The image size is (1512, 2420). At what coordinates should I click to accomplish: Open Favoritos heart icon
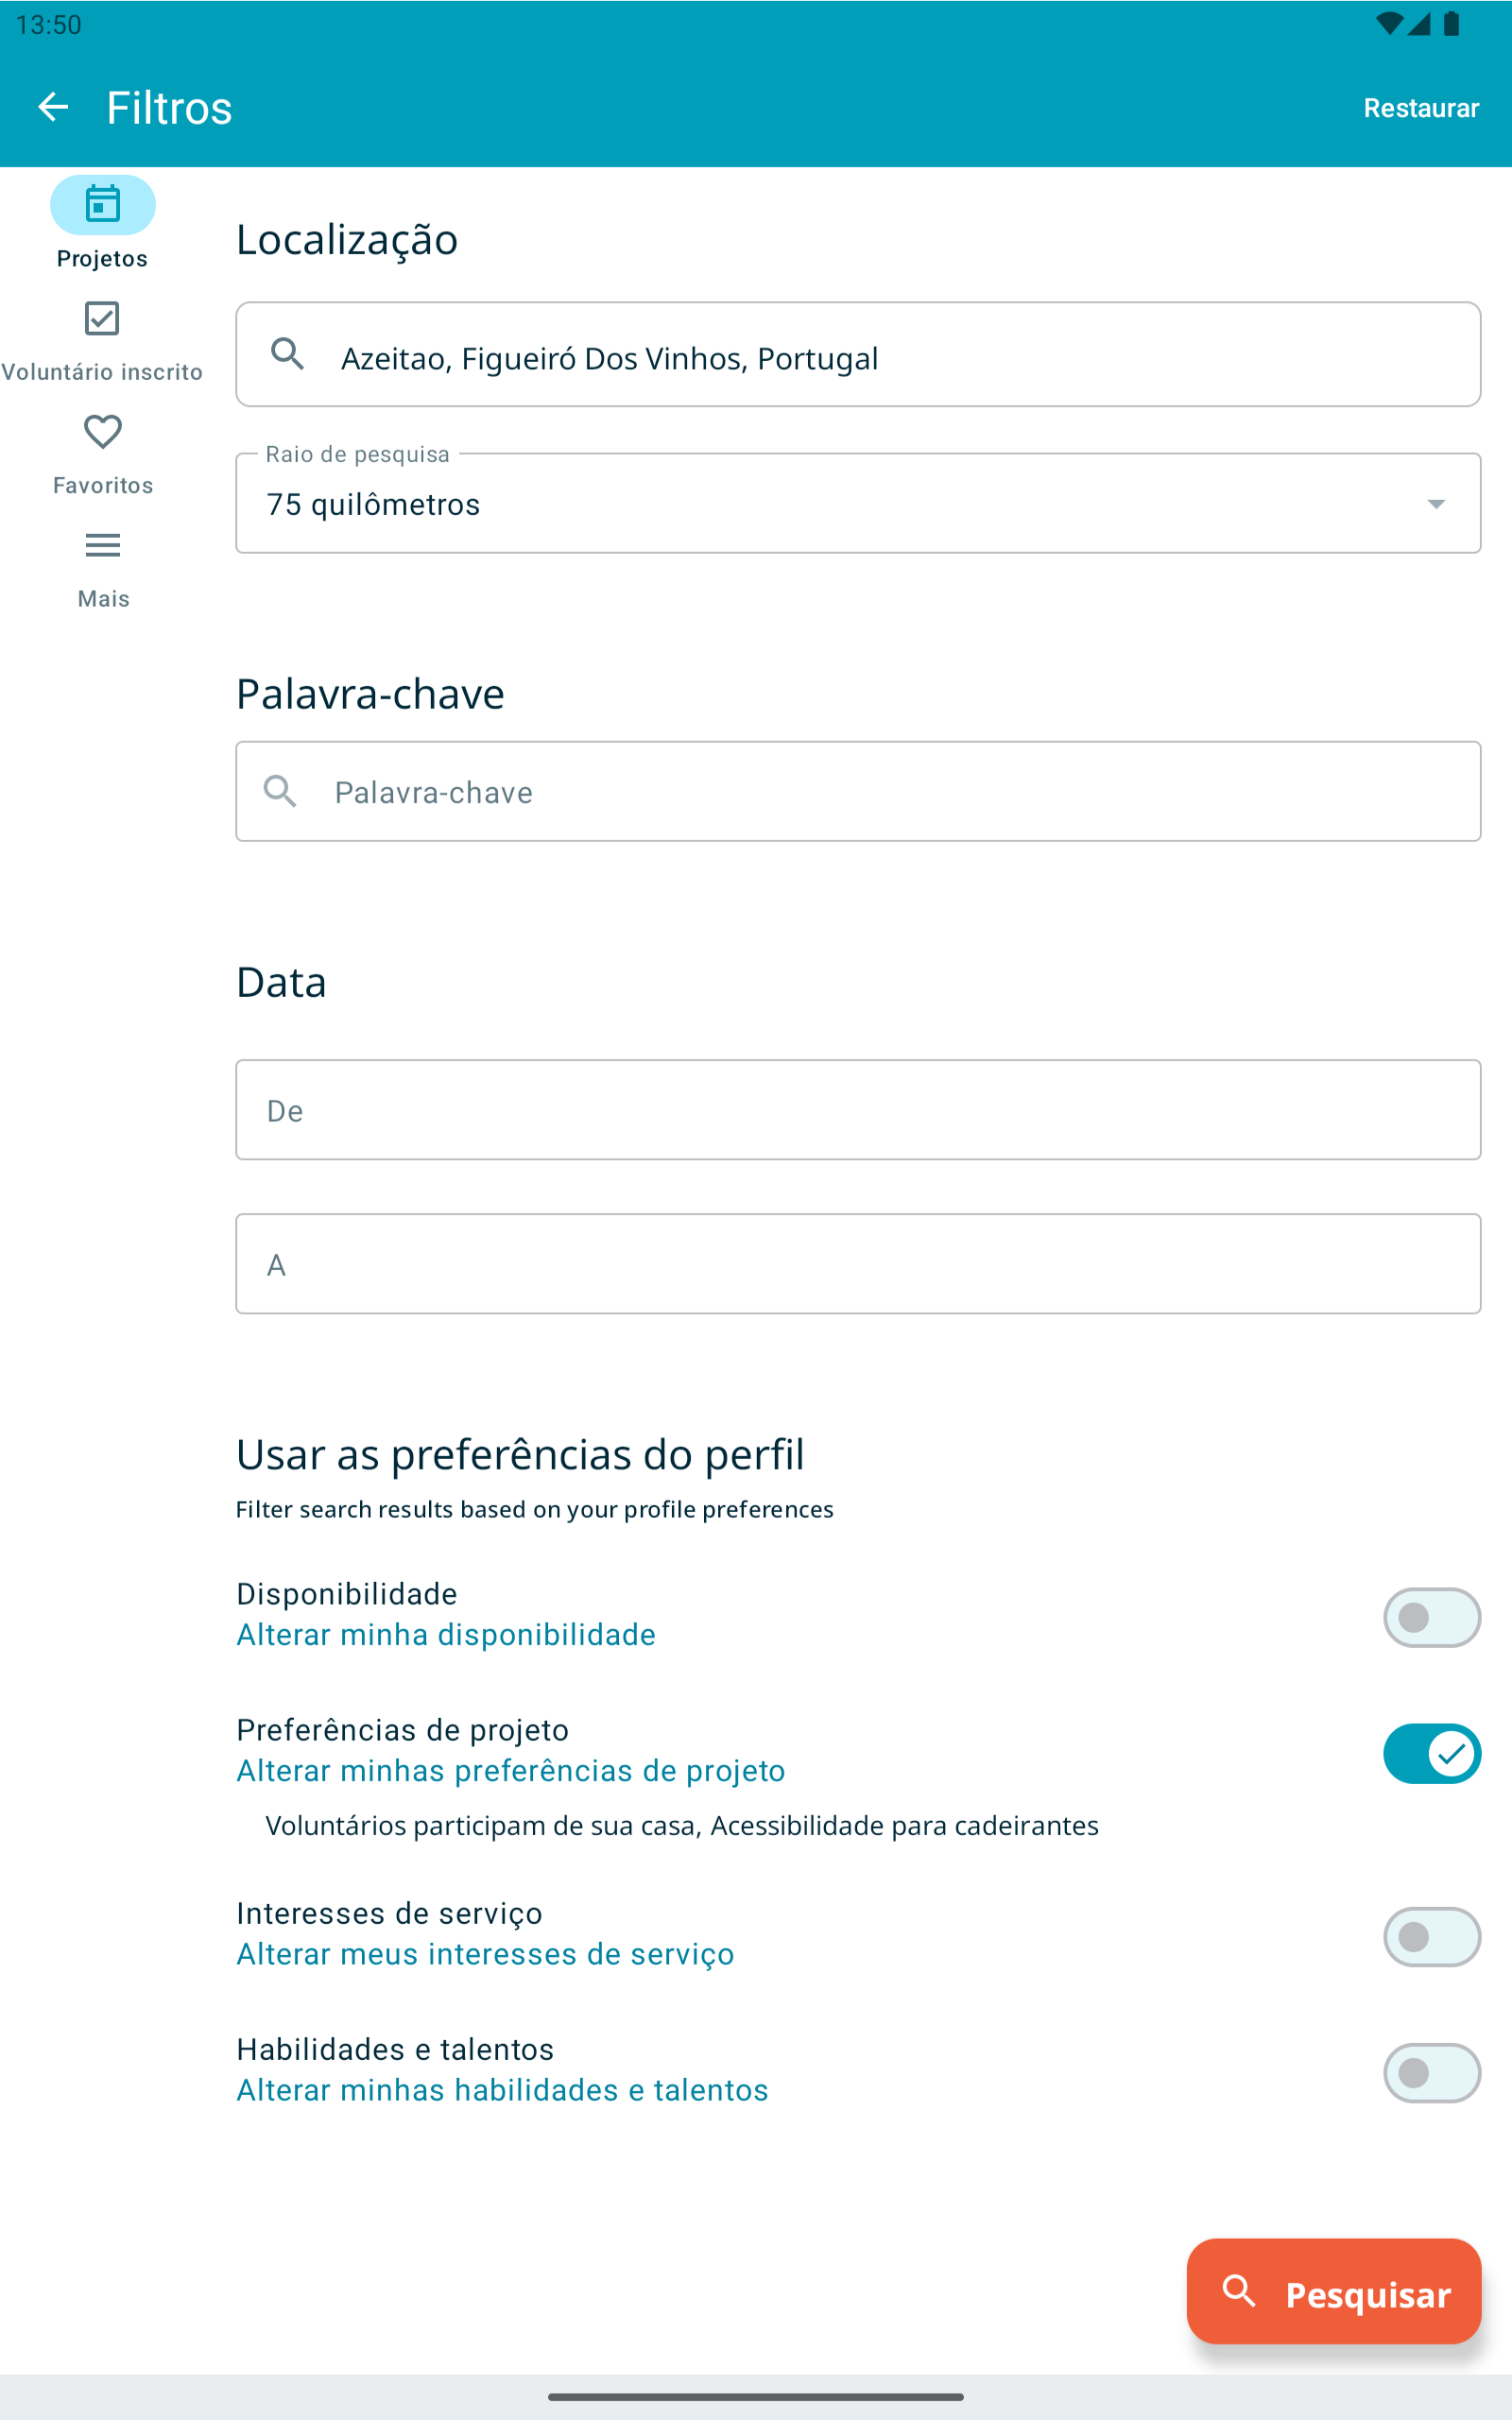102,432
